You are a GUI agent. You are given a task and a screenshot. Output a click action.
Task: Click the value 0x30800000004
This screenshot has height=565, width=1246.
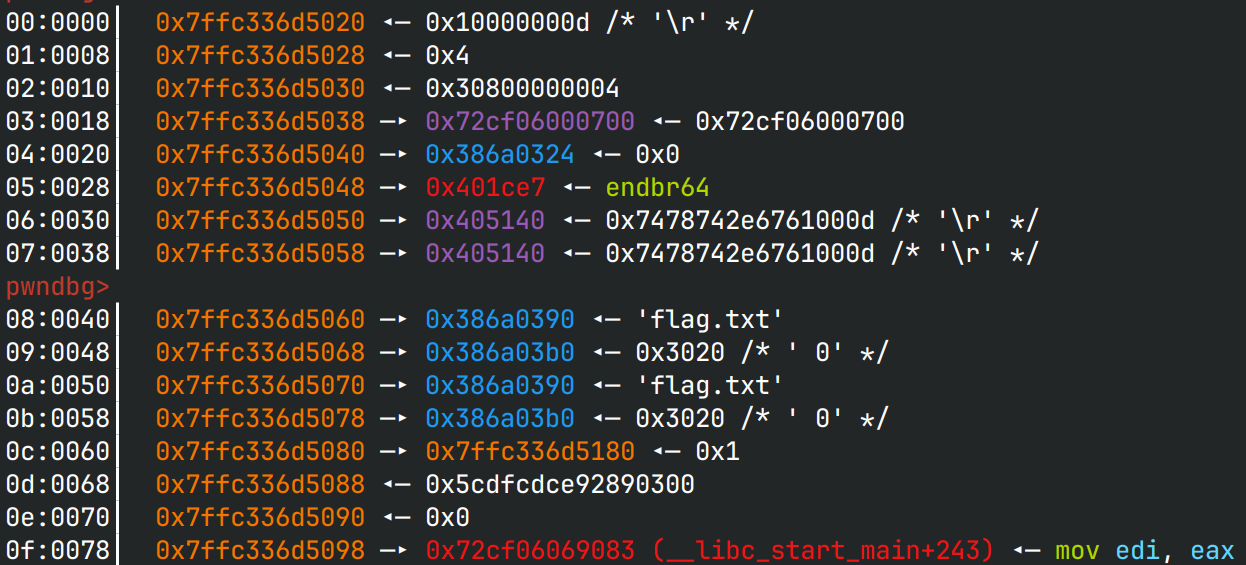click(x=522, y=88)
